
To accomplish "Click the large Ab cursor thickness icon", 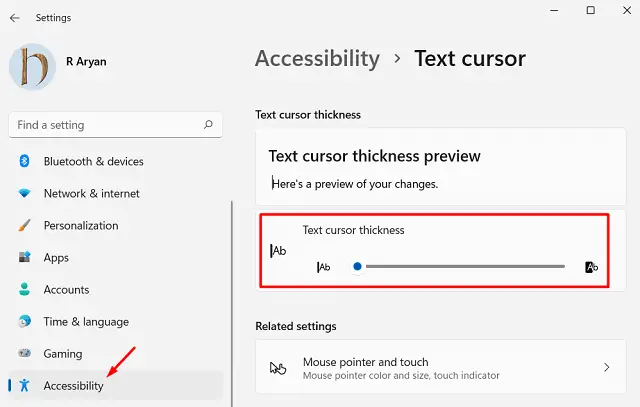I will click(278, 251).
